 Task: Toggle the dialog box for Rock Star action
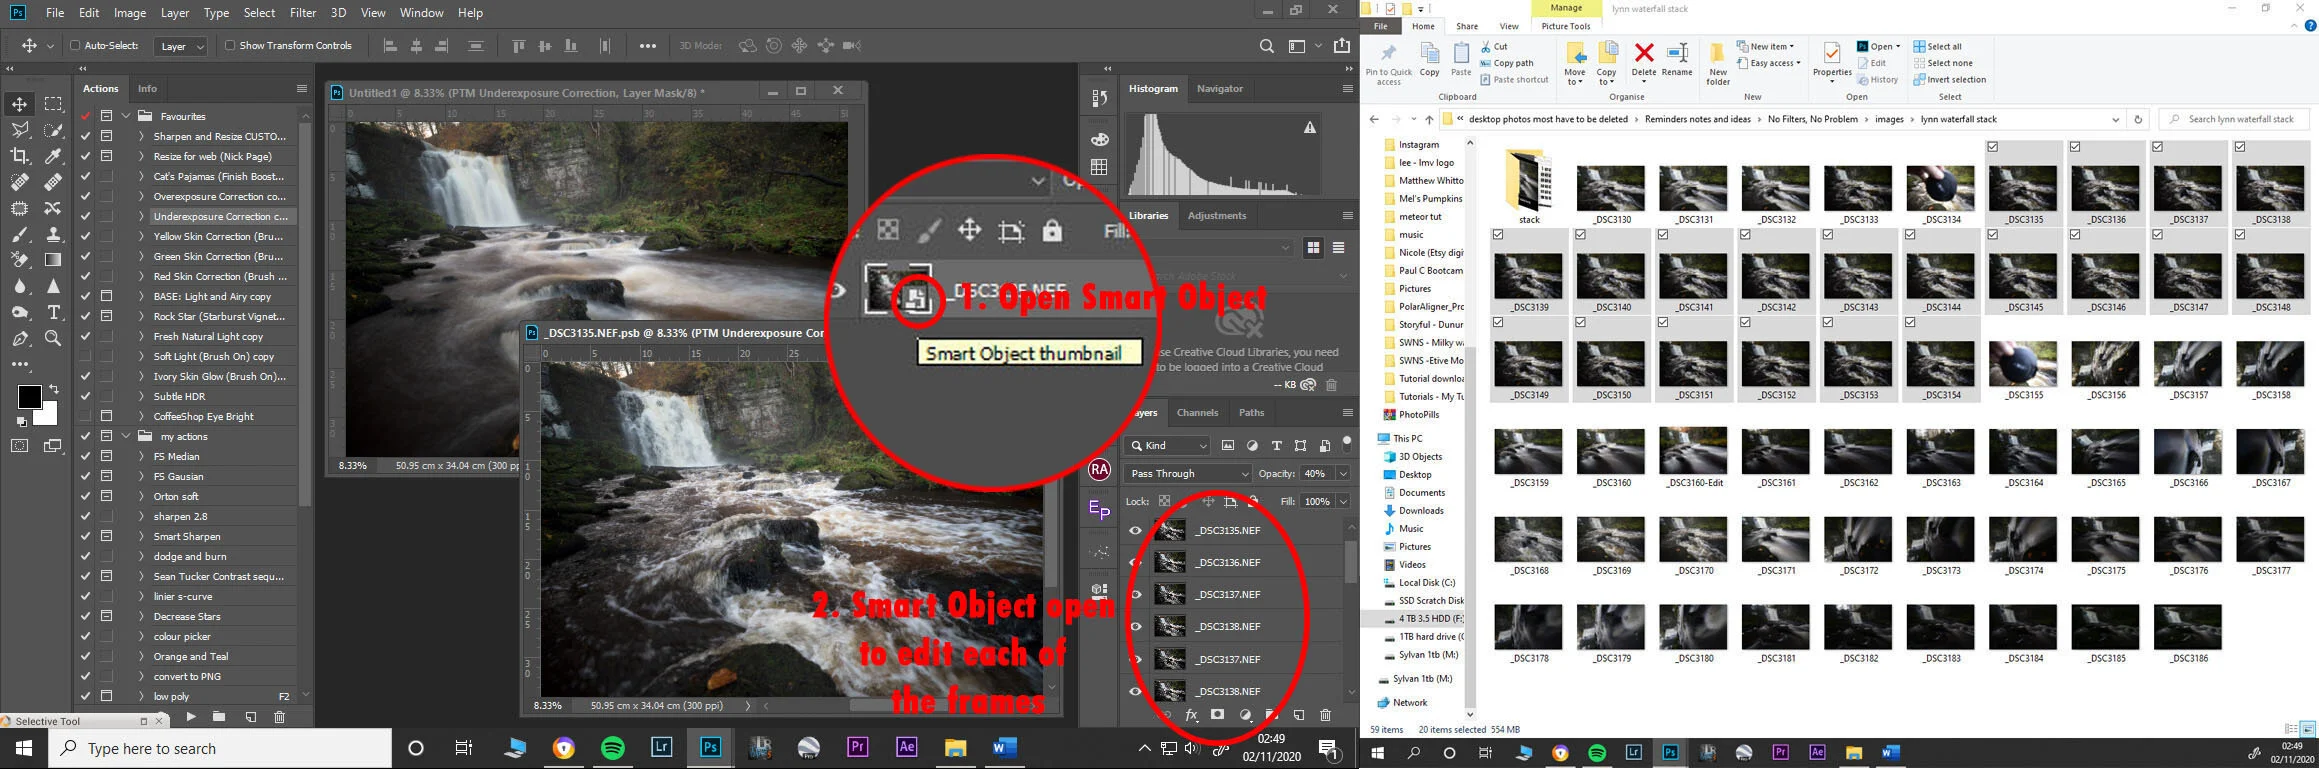click(106, 316)
